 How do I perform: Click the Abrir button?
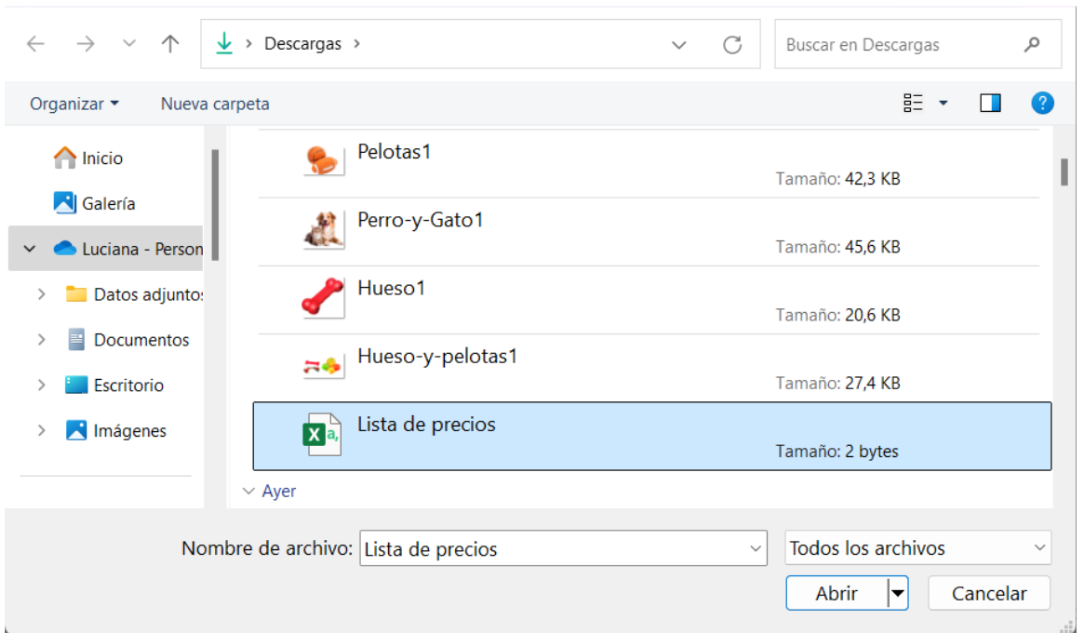coord(837,593)
